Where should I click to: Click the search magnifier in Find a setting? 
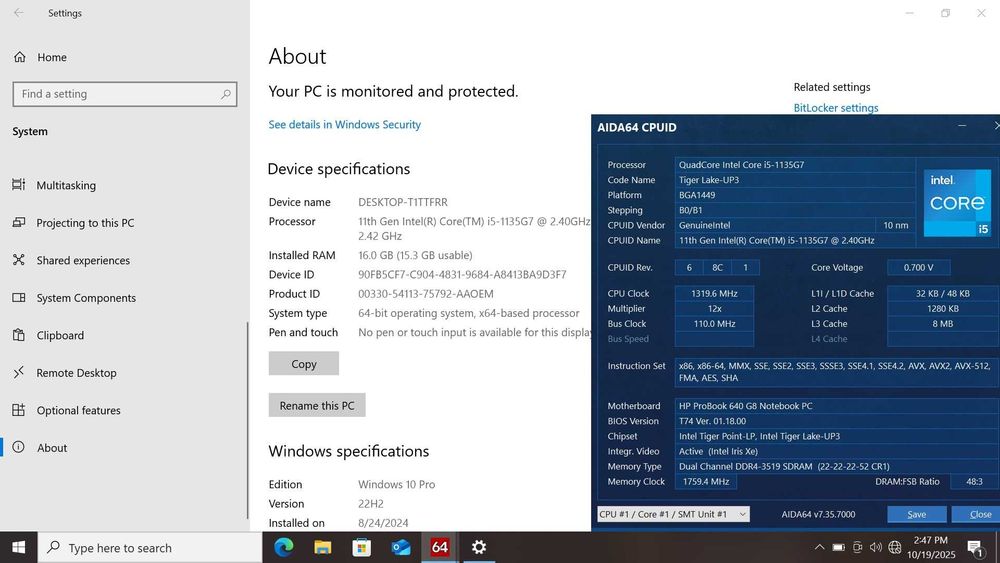coord(225,94)
